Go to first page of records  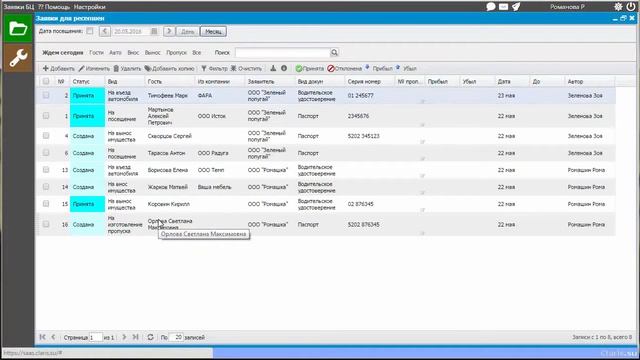click(42, 337)
